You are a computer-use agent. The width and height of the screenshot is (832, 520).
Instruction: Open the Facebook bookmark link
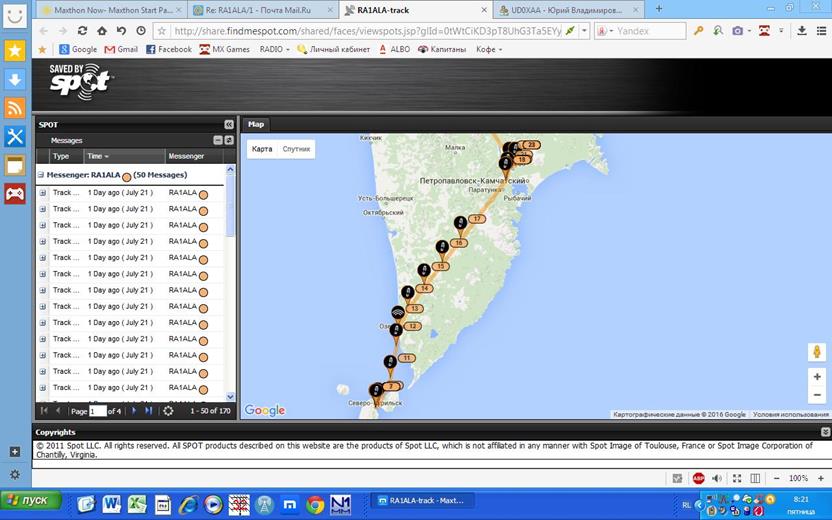click(169, 49)
